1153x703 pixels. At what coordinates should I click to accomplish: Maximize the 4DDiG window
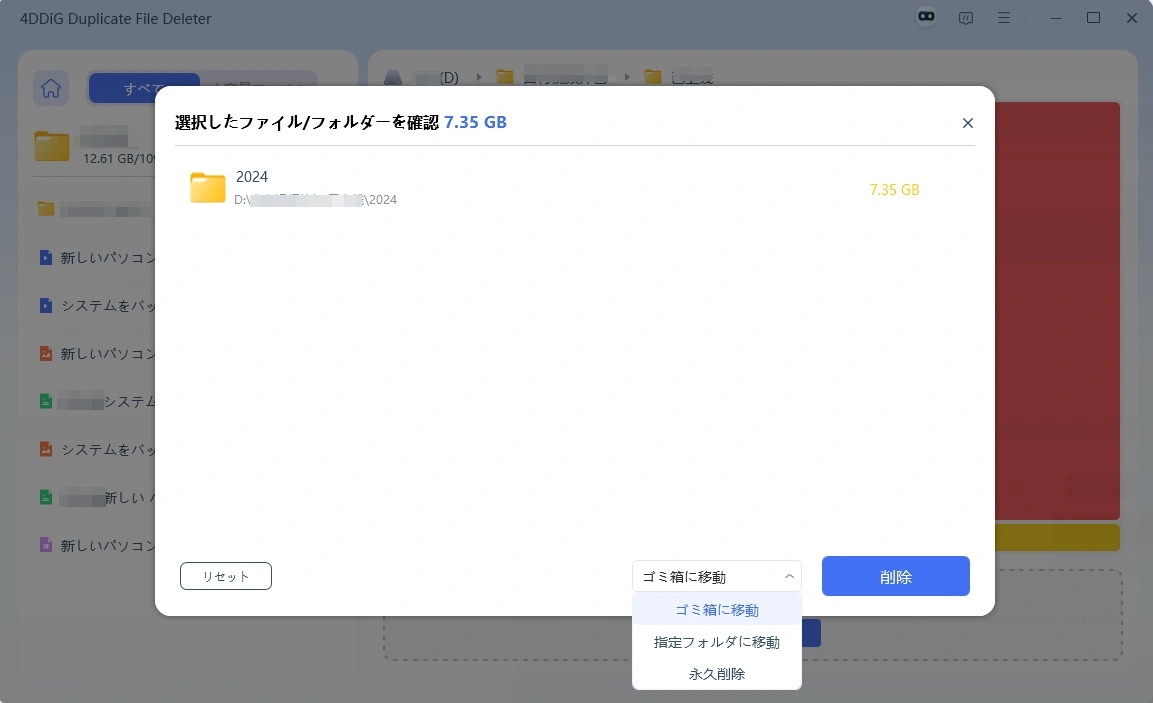1093,18
